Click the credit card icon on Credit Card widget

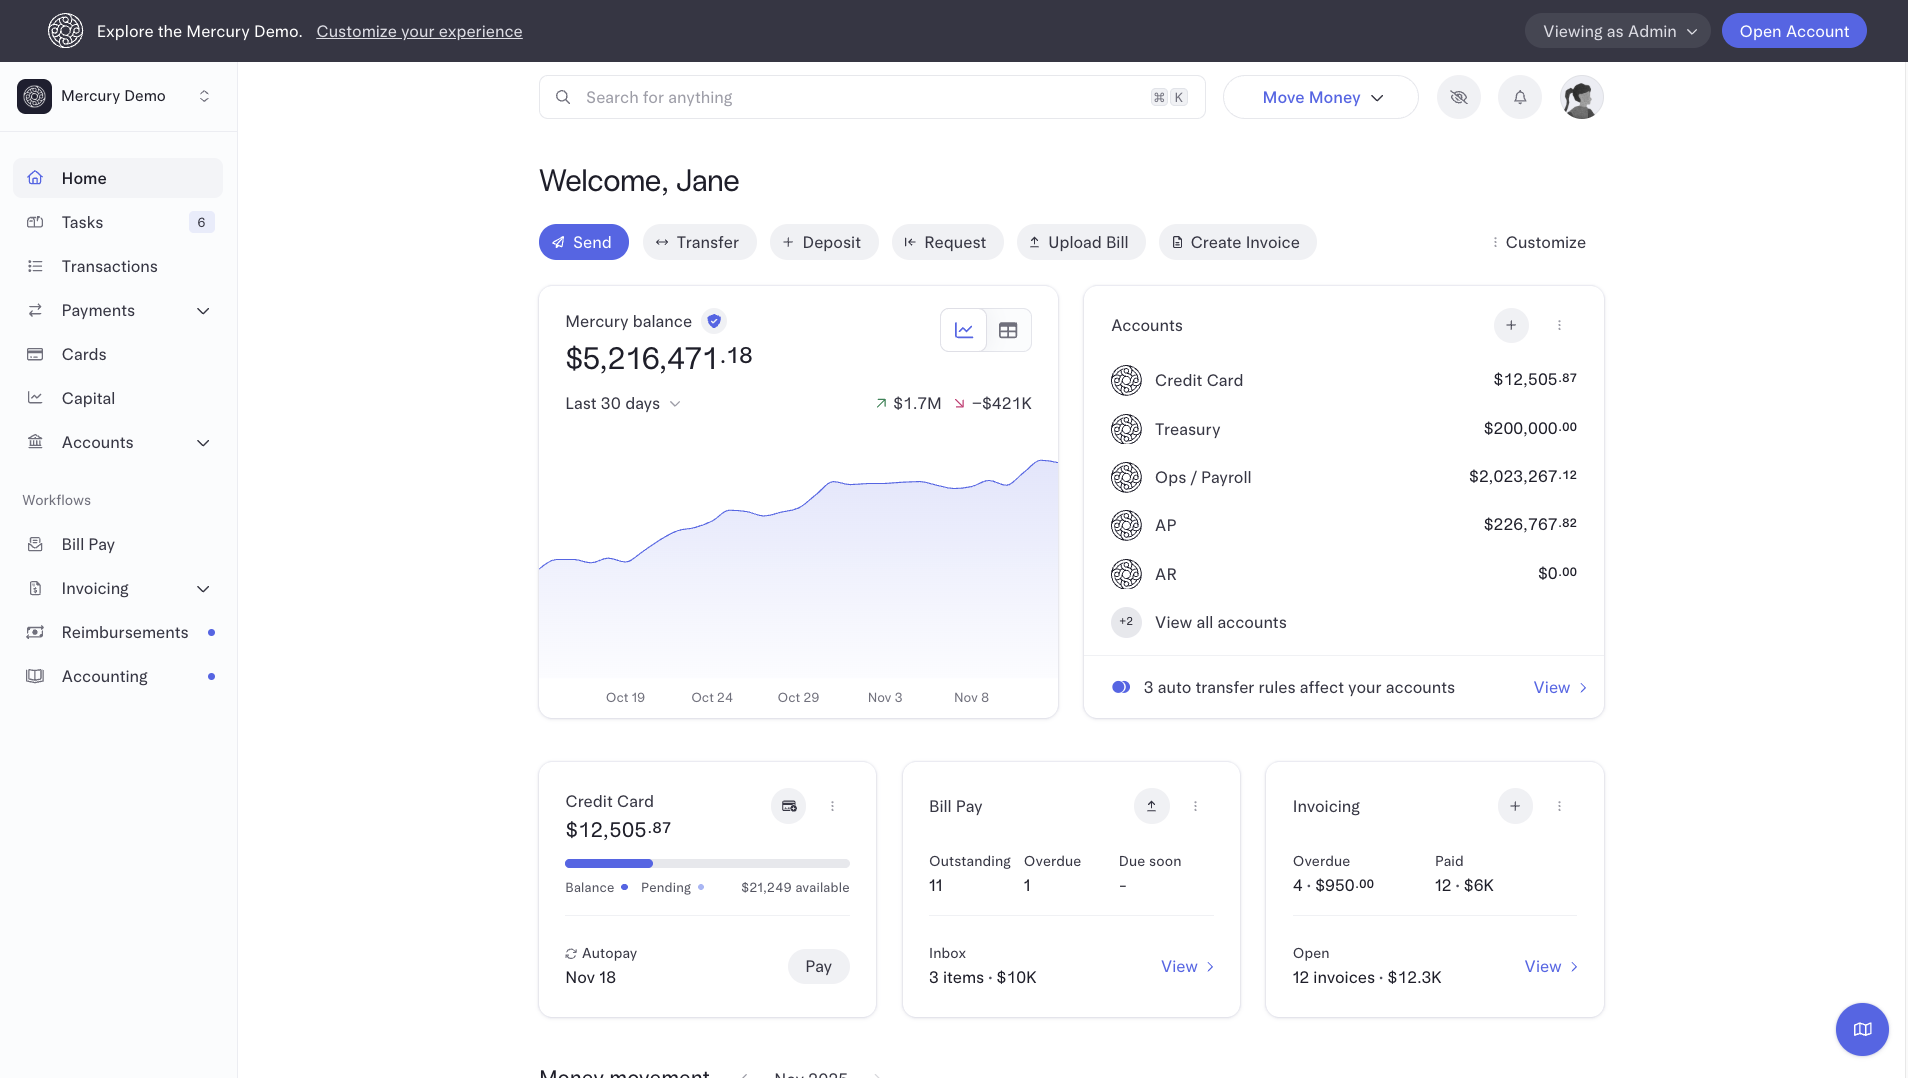coord(789,806)
